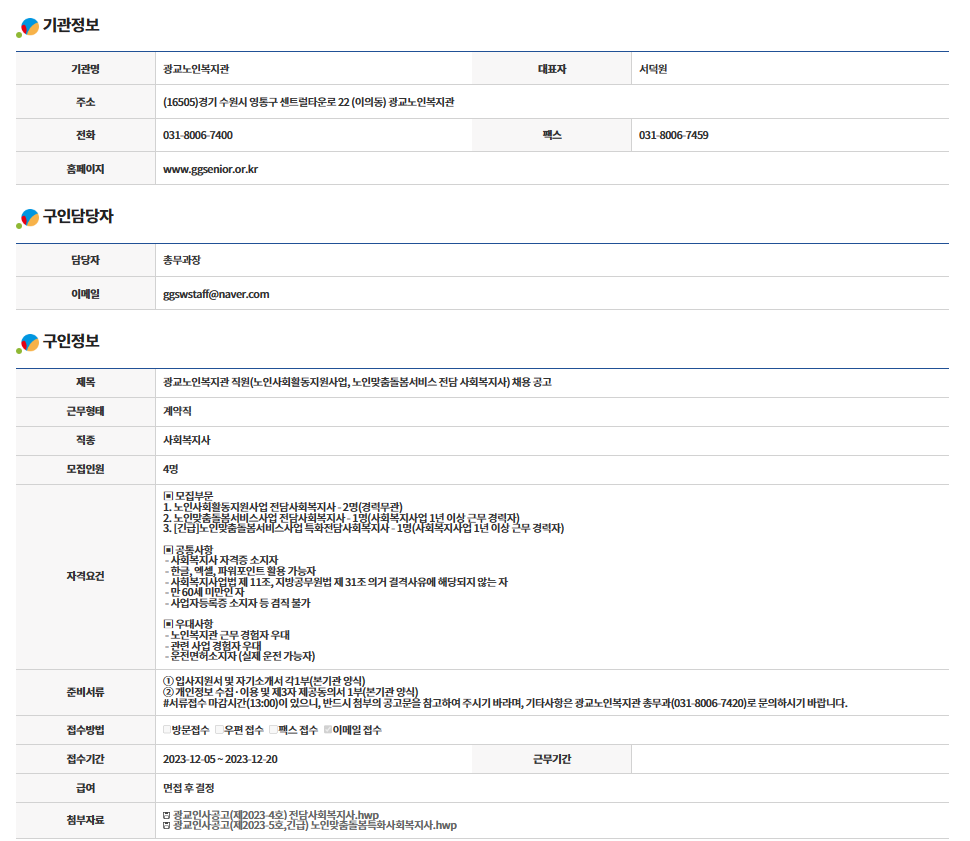Check the 방문접수 checkbox
Screen dimensions: 970x841
tap(167, 730)
